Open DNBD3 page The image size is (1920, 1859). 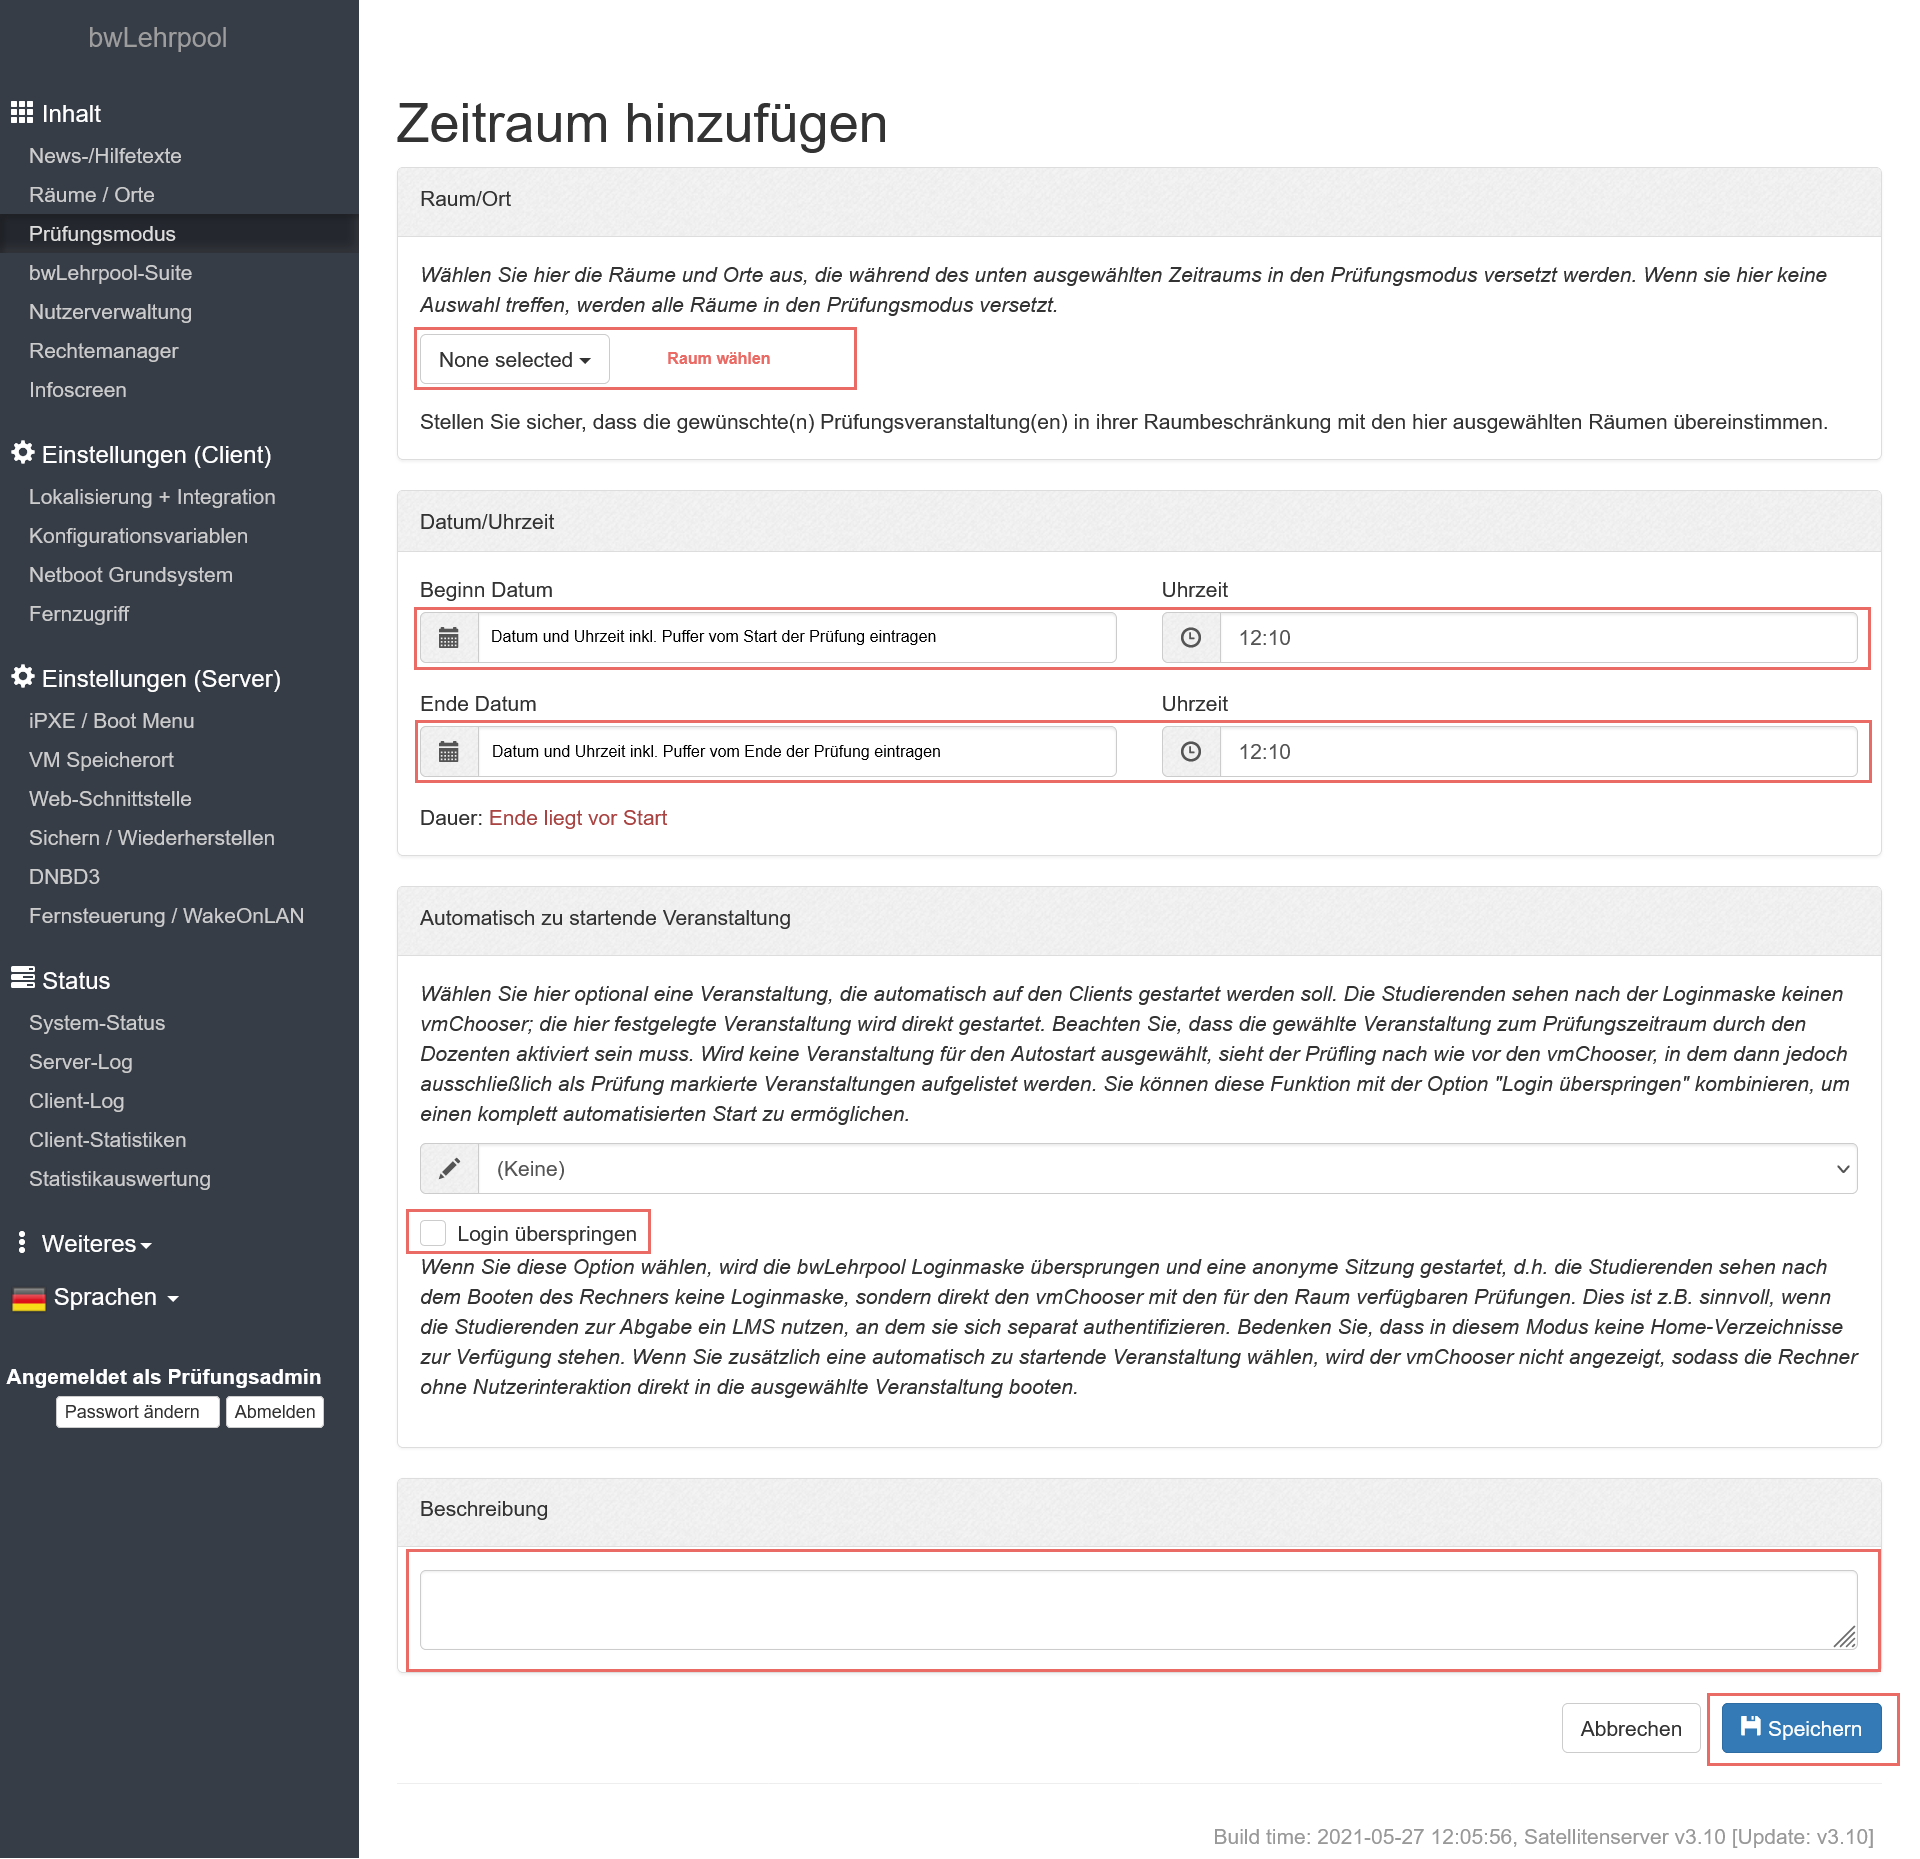tap(64, 877)
